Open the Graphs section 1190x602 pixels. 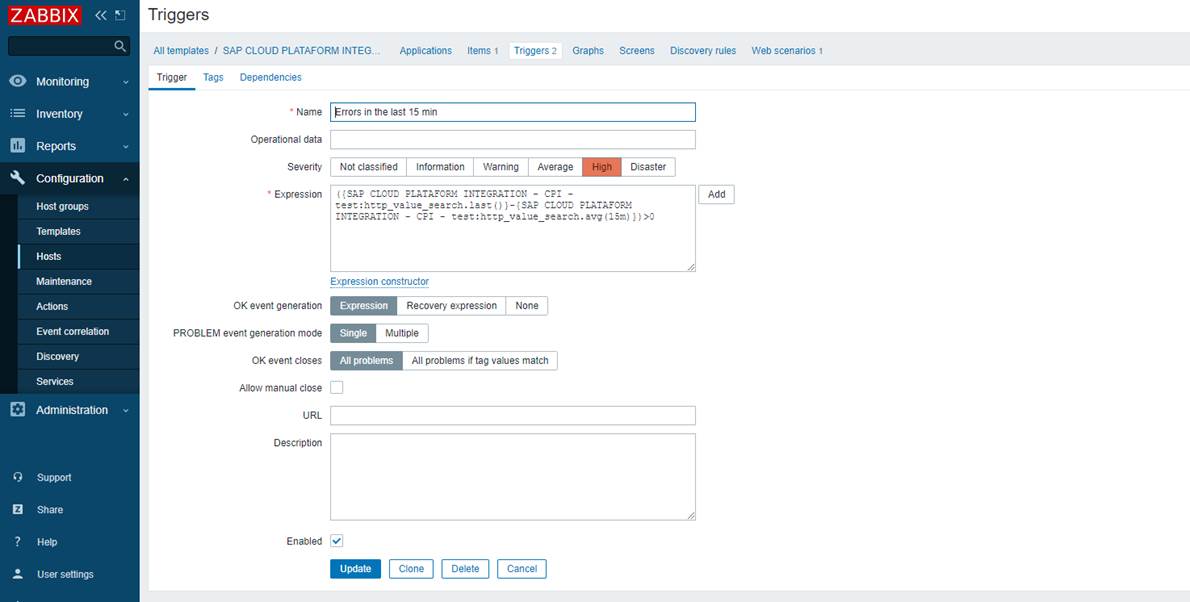(588, 51)
